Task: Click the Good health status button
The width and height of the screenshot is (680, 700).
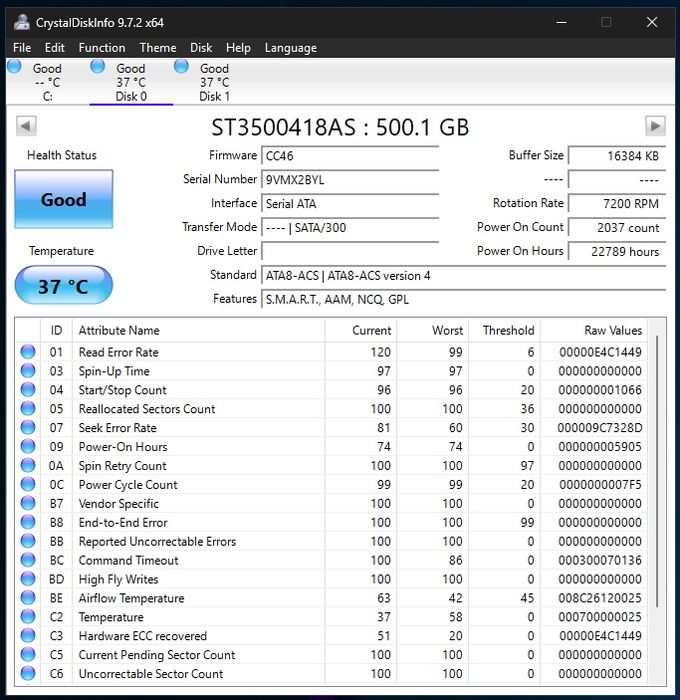Action: [x=64, y=199]
